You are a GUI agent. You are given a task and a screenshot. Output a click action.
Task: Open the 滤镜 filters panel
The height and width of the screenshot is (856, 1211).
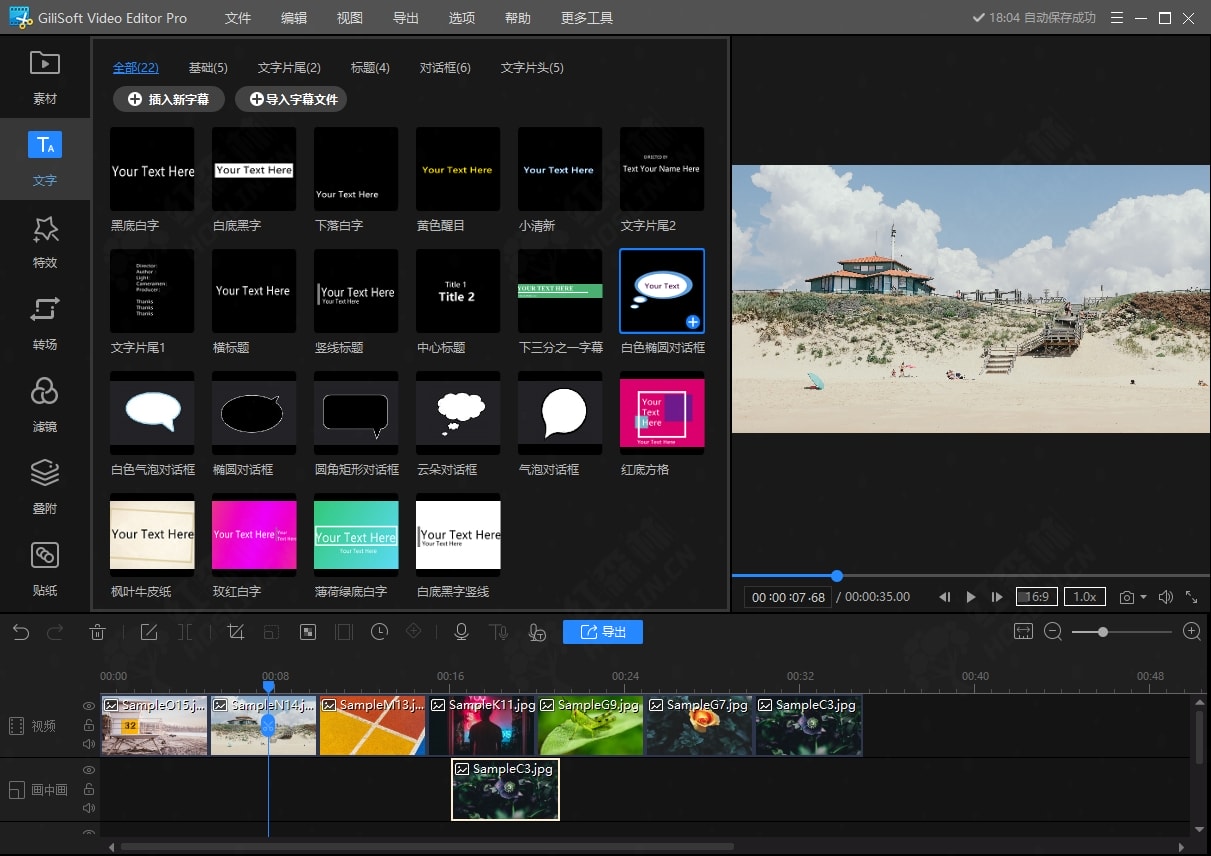pos(45,404)
